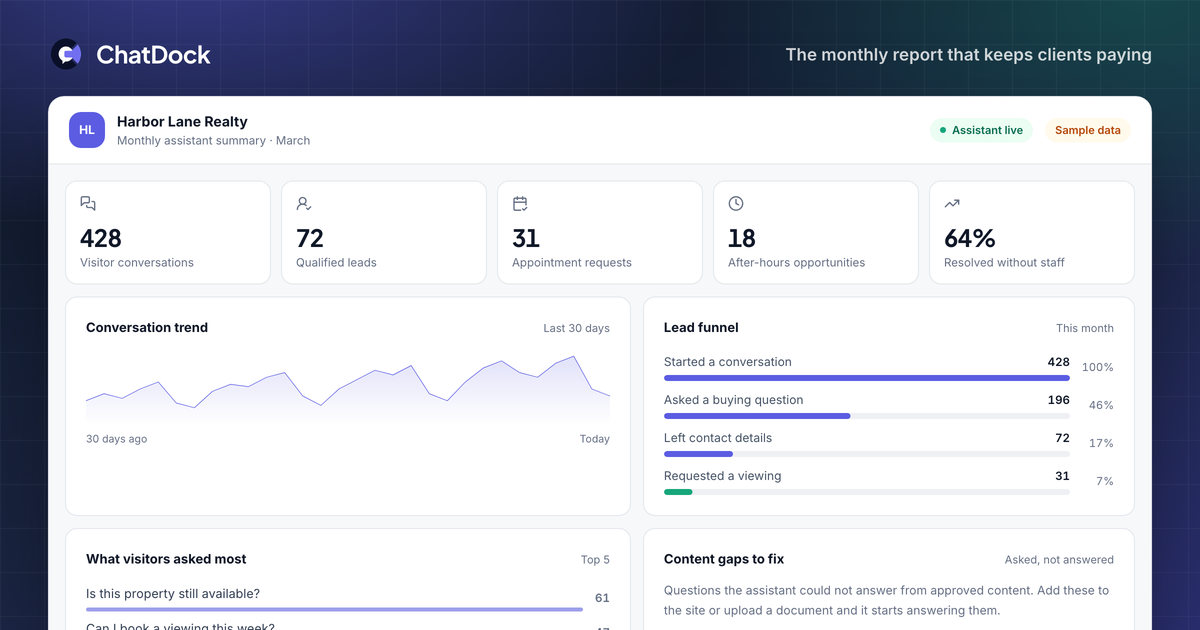1200x630 pixels.
Task: Click the Harbor Lane Realty title
Action: click(182, 121)
